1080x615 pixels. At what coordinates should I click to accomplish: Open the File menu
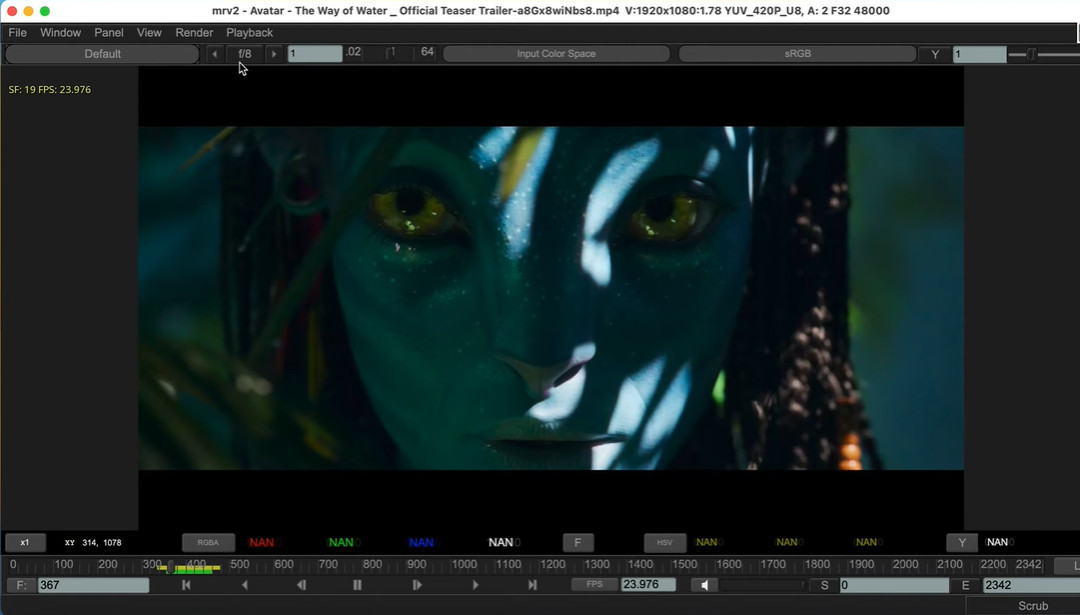point(17,32)
